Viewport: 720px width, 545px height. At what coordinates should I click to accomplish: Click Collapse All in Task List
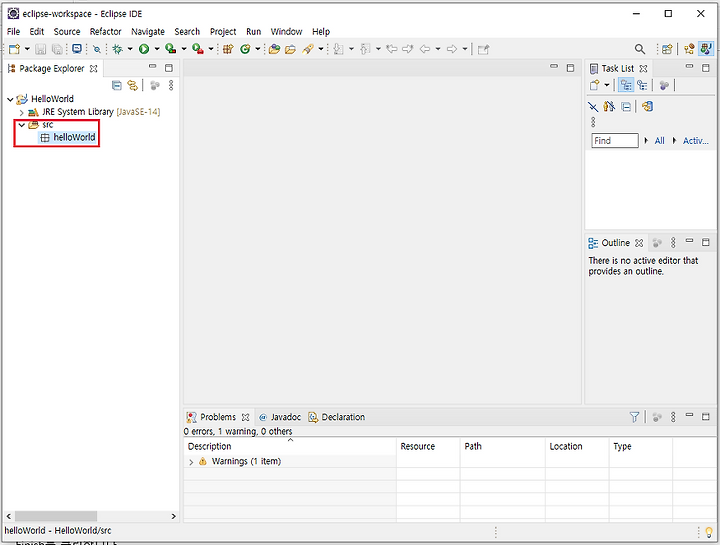tap(626, 107)
